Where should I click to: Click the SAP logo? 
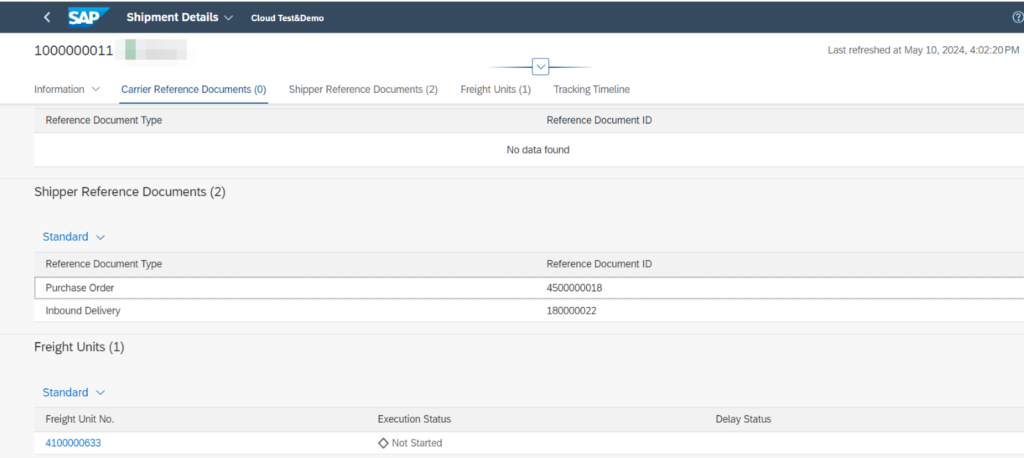88,17
